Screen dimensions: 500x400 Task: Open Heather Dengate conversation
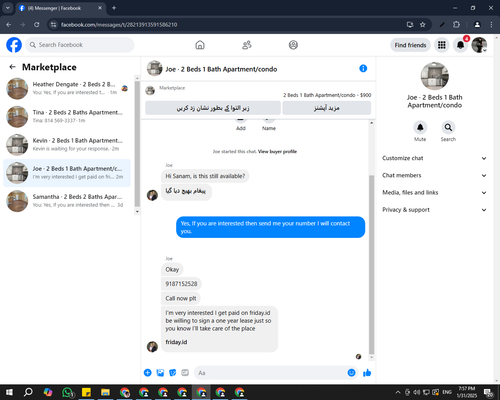(x=67, y=89)
